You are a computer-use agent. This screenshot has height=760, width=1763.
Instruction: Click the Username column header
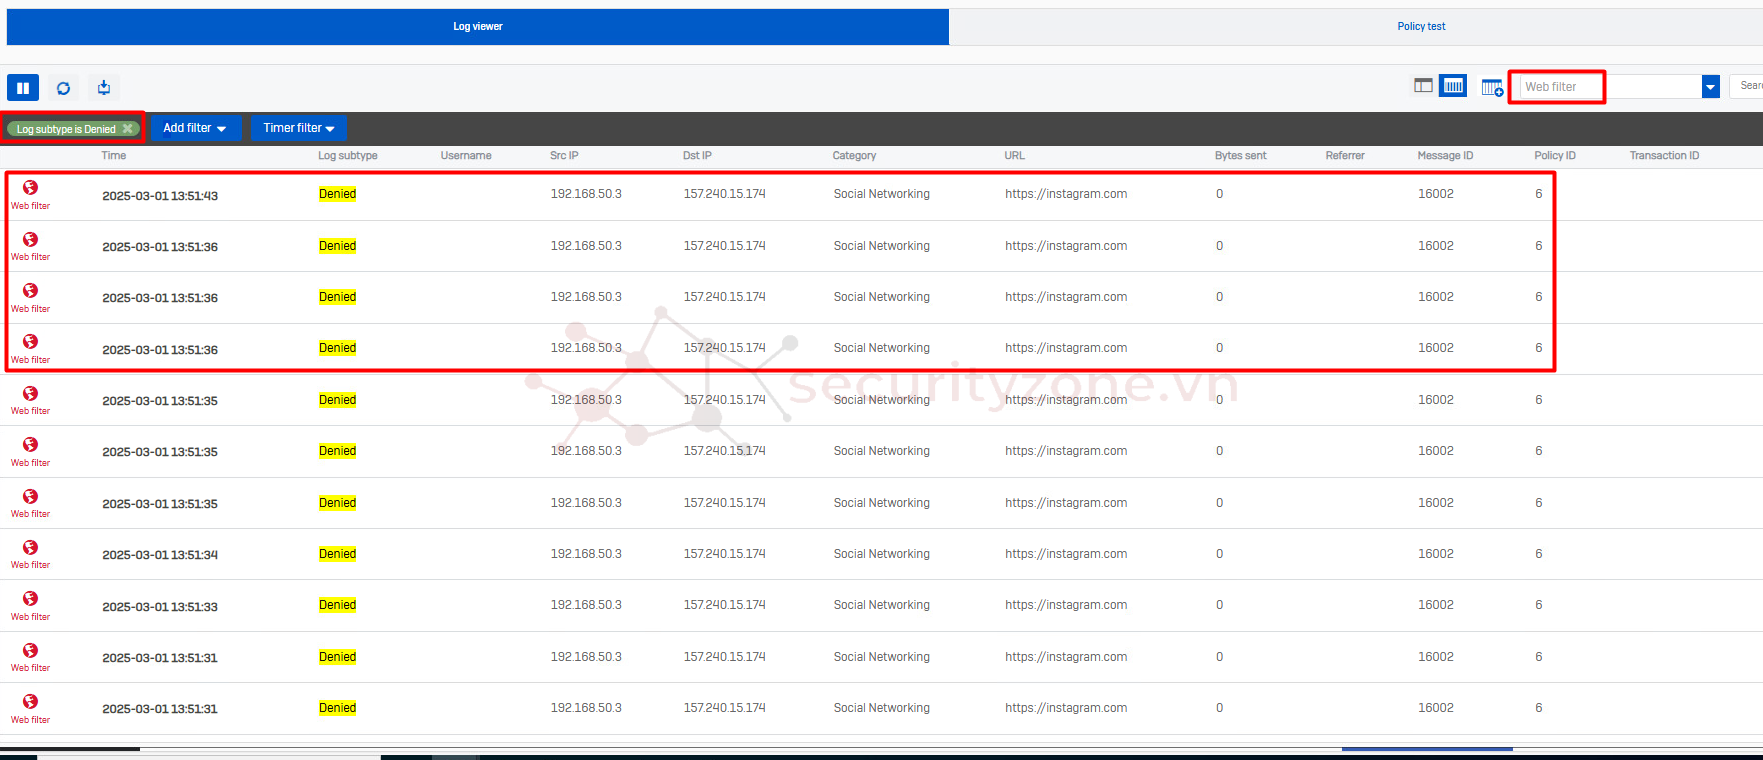pyautogui.click(x=466, y=156)
